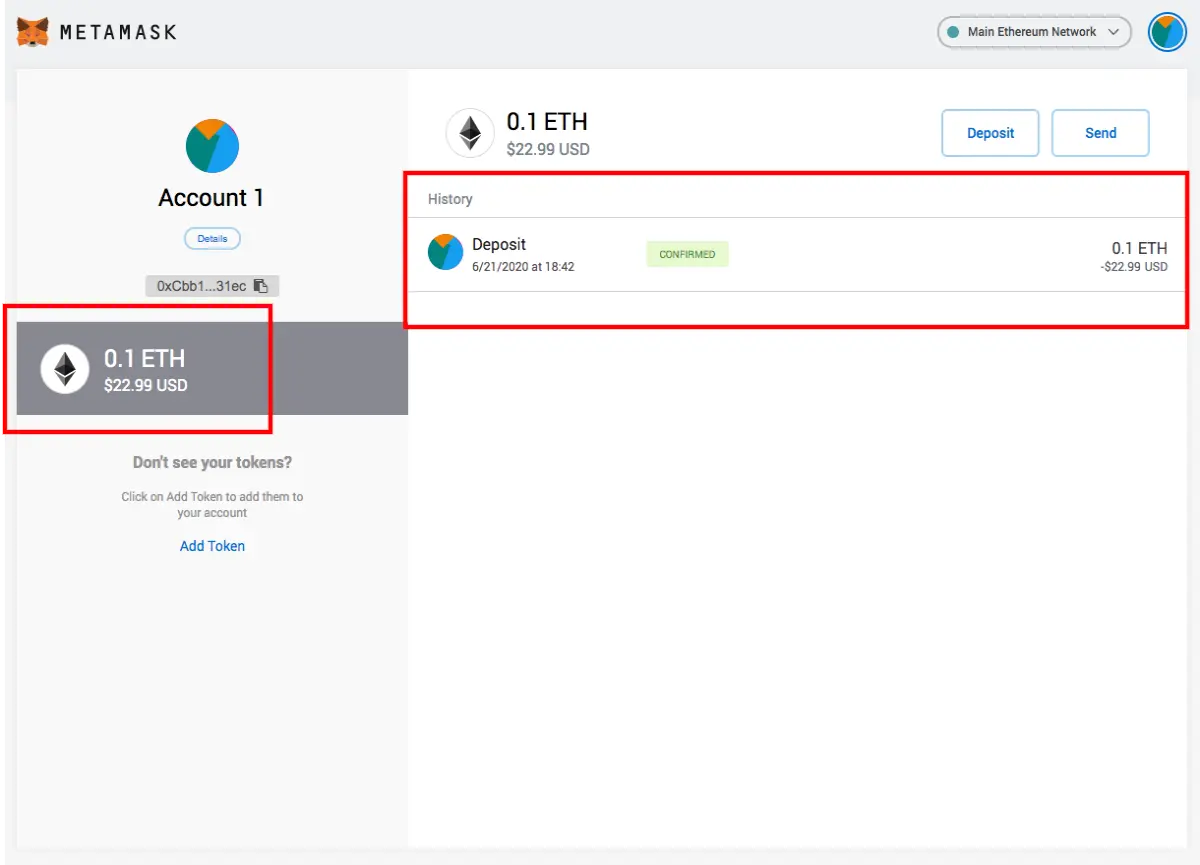This screenshot has height=865, width=1200.
Task: Click the CONFIRMED status badge
Action: (687, 254)
